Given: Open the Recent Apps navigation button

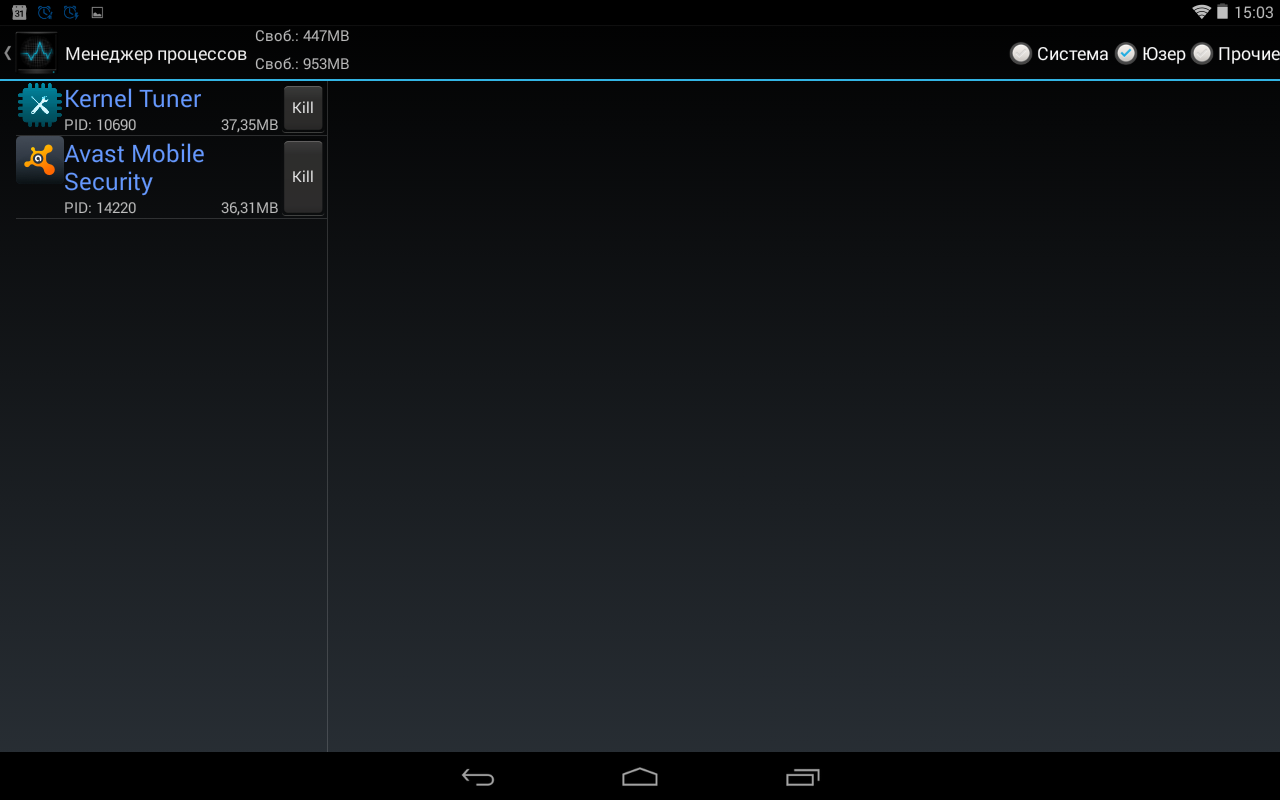Looking at the screenshot, I should (802, 777).
